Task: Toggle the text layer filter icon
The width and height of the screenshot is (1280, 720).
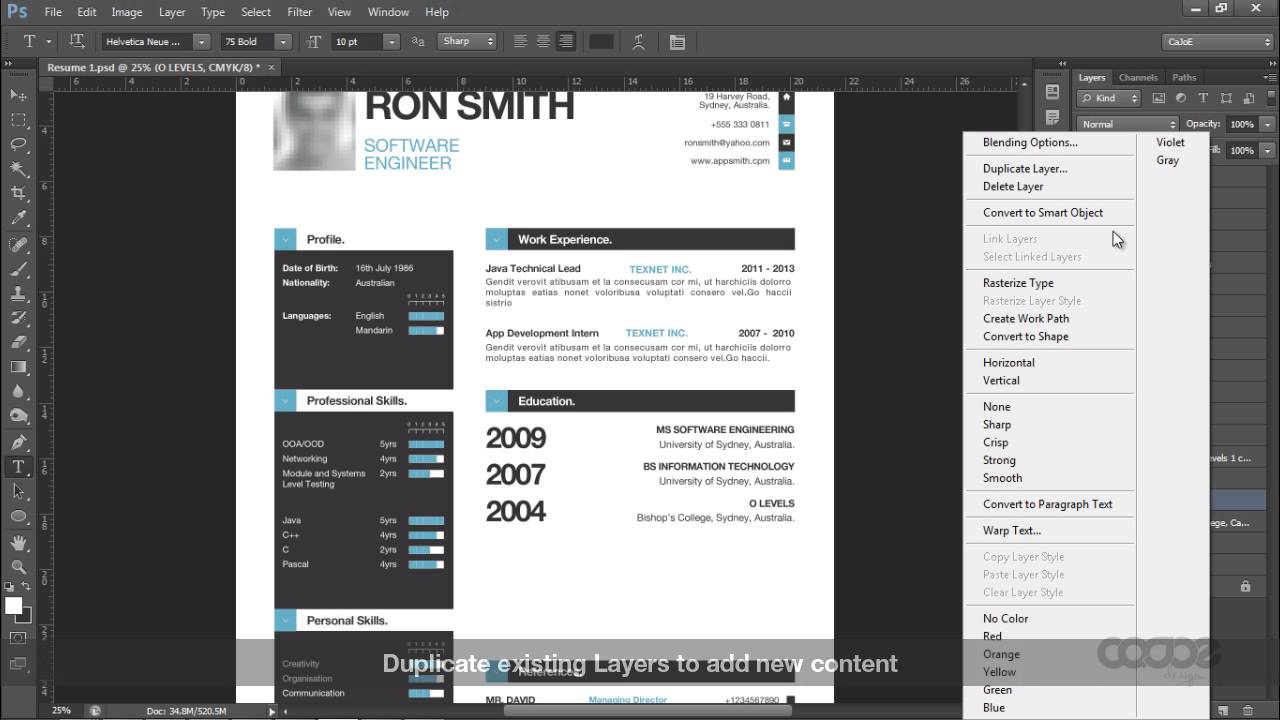Action: tap(1203, 98)
